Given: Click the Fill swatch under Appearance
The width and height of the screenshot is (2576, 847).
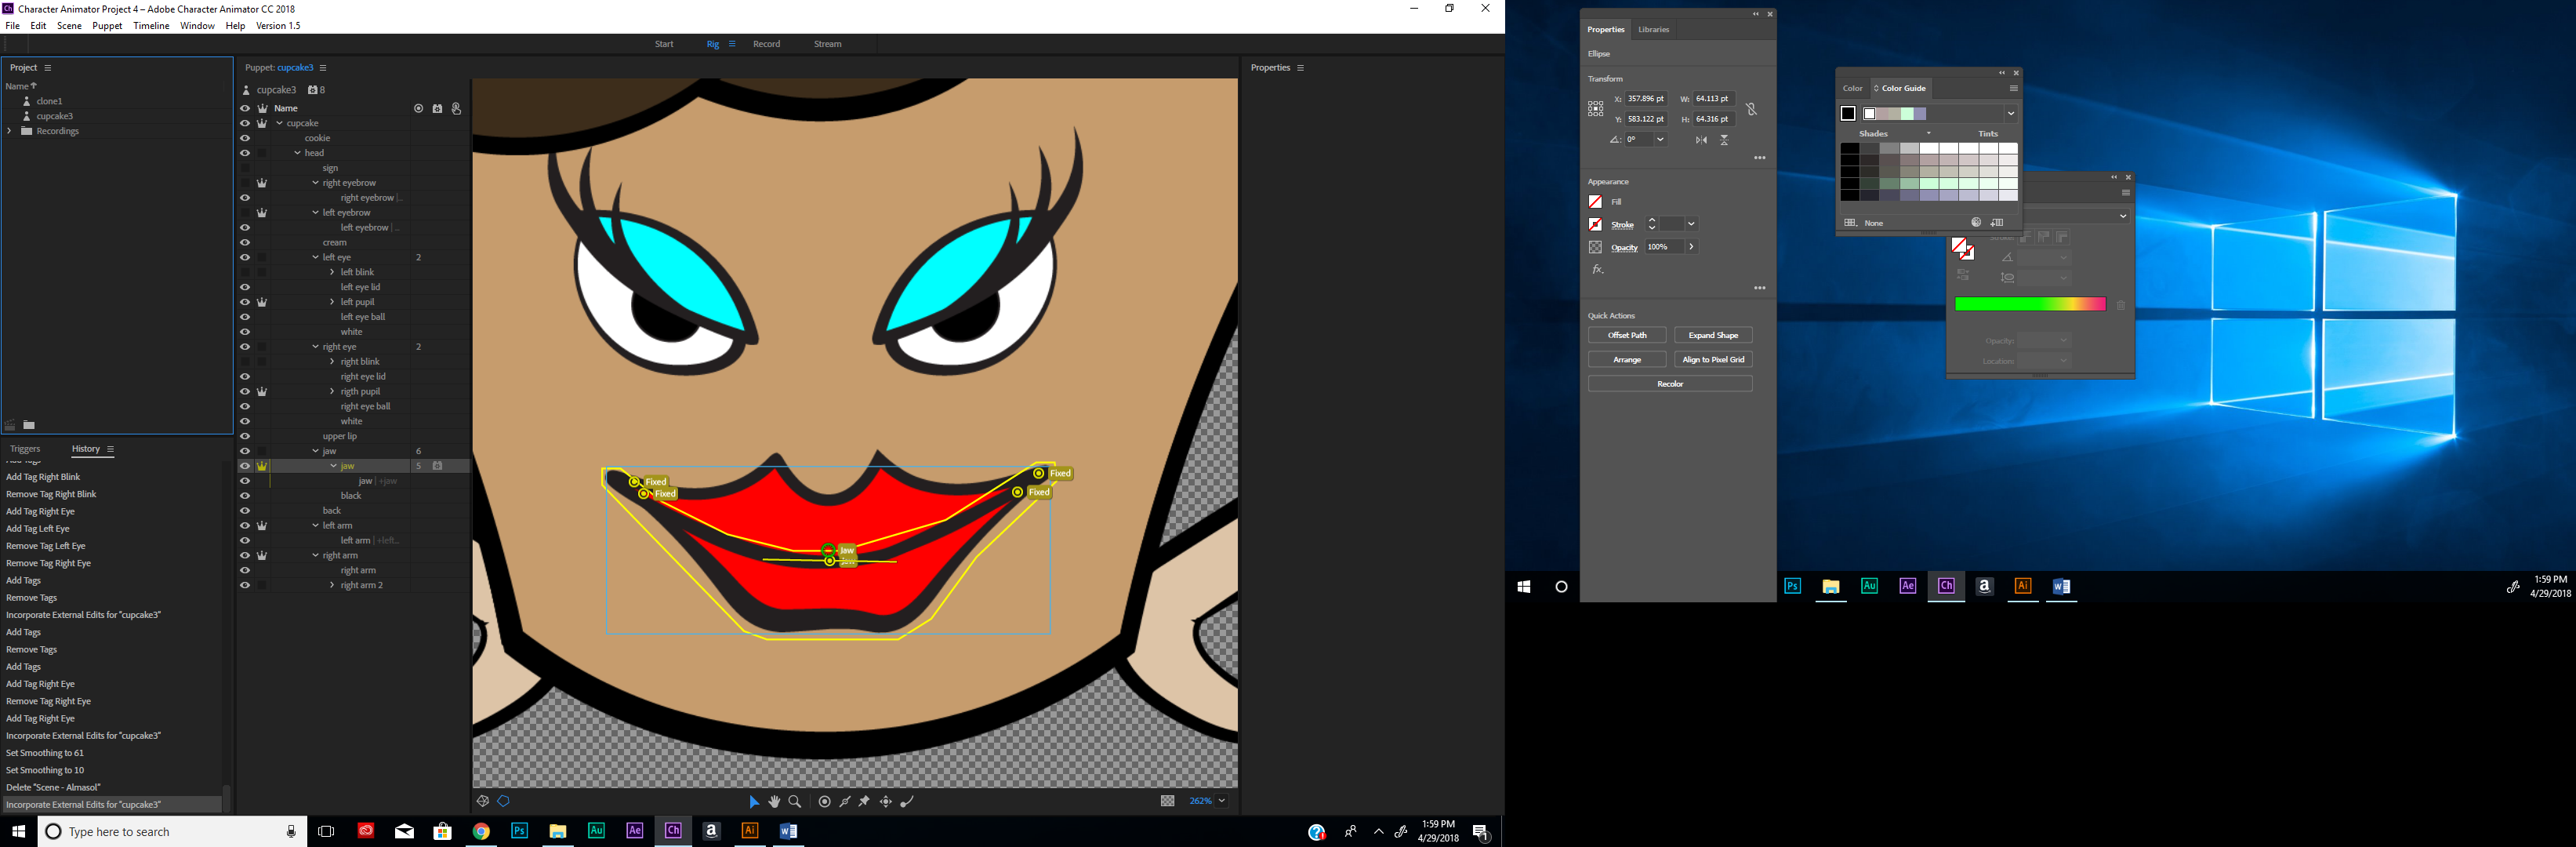Looking at the screenshot, I should tap(1595, 201).
